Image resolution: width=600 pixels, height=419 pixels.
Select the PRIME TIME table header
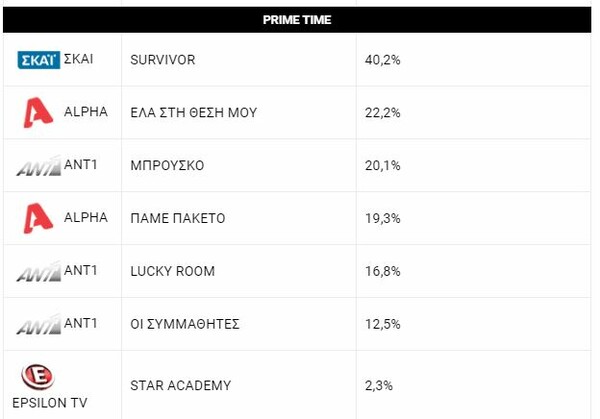click(297, 20)
